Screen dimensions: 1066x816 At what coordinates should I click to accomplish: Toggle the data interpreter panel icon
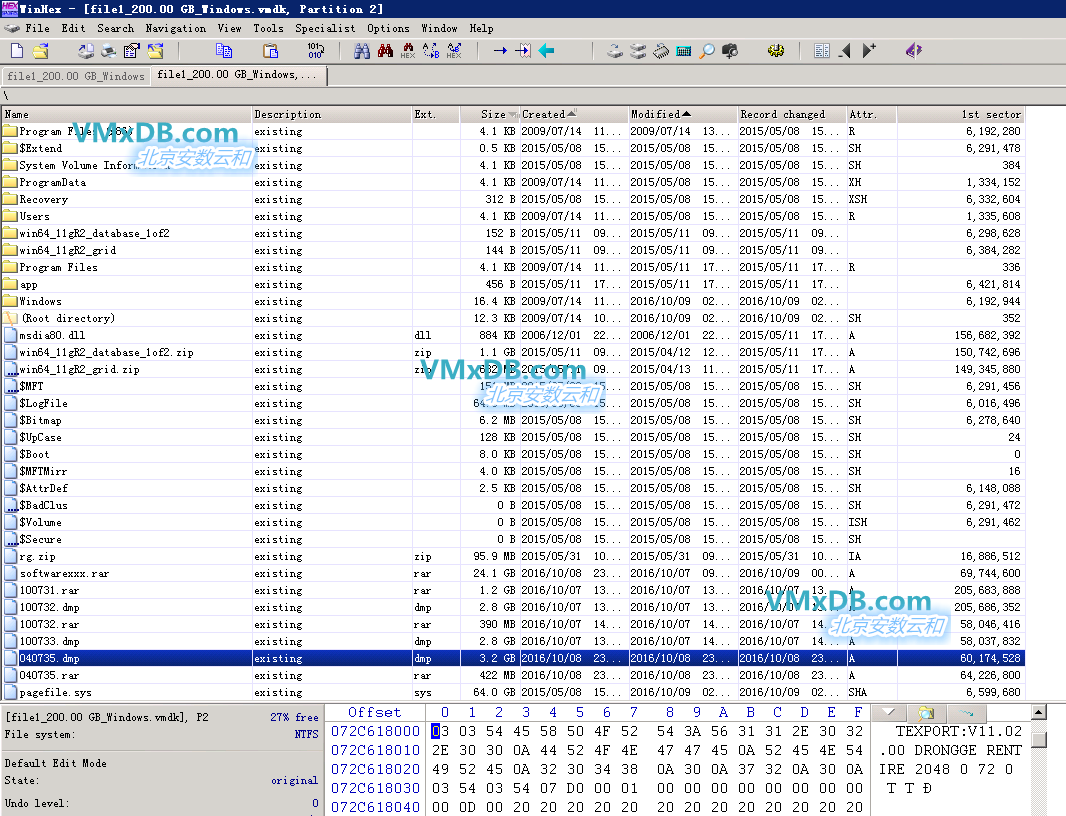coord(822,50)
